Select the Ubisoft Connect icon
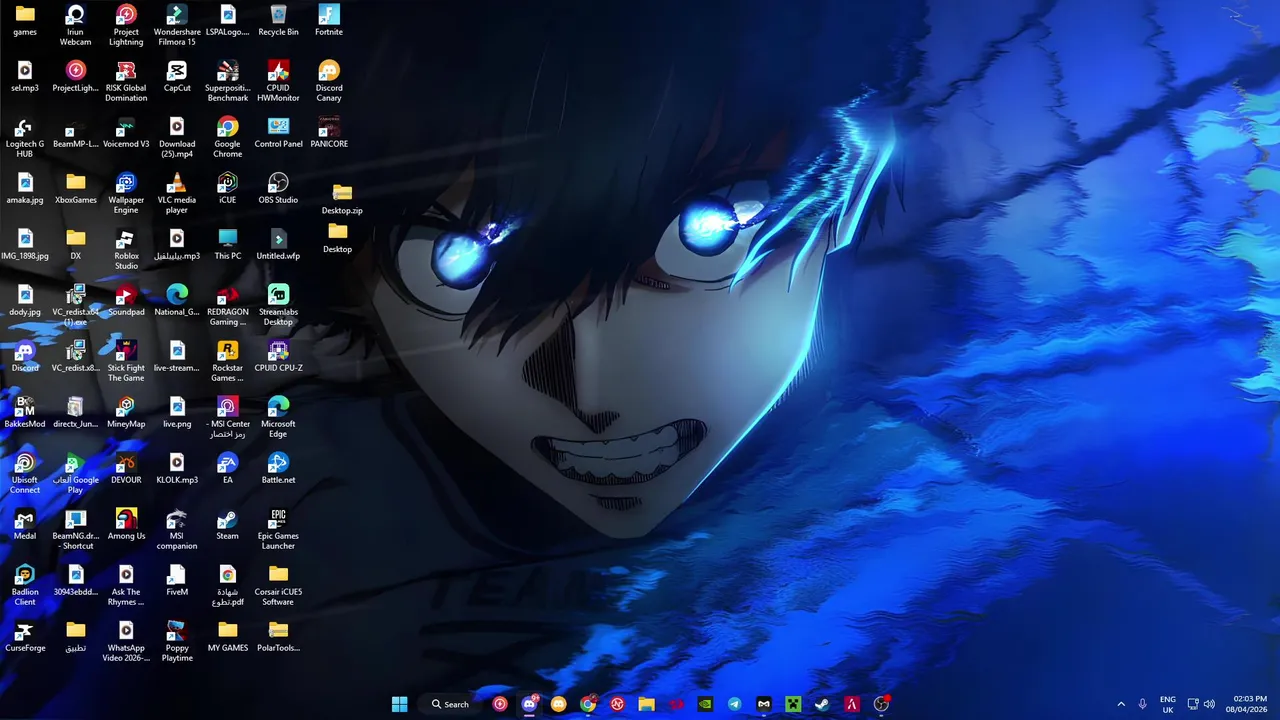The height and width of the screenshot is (720, 1280). 25,473
